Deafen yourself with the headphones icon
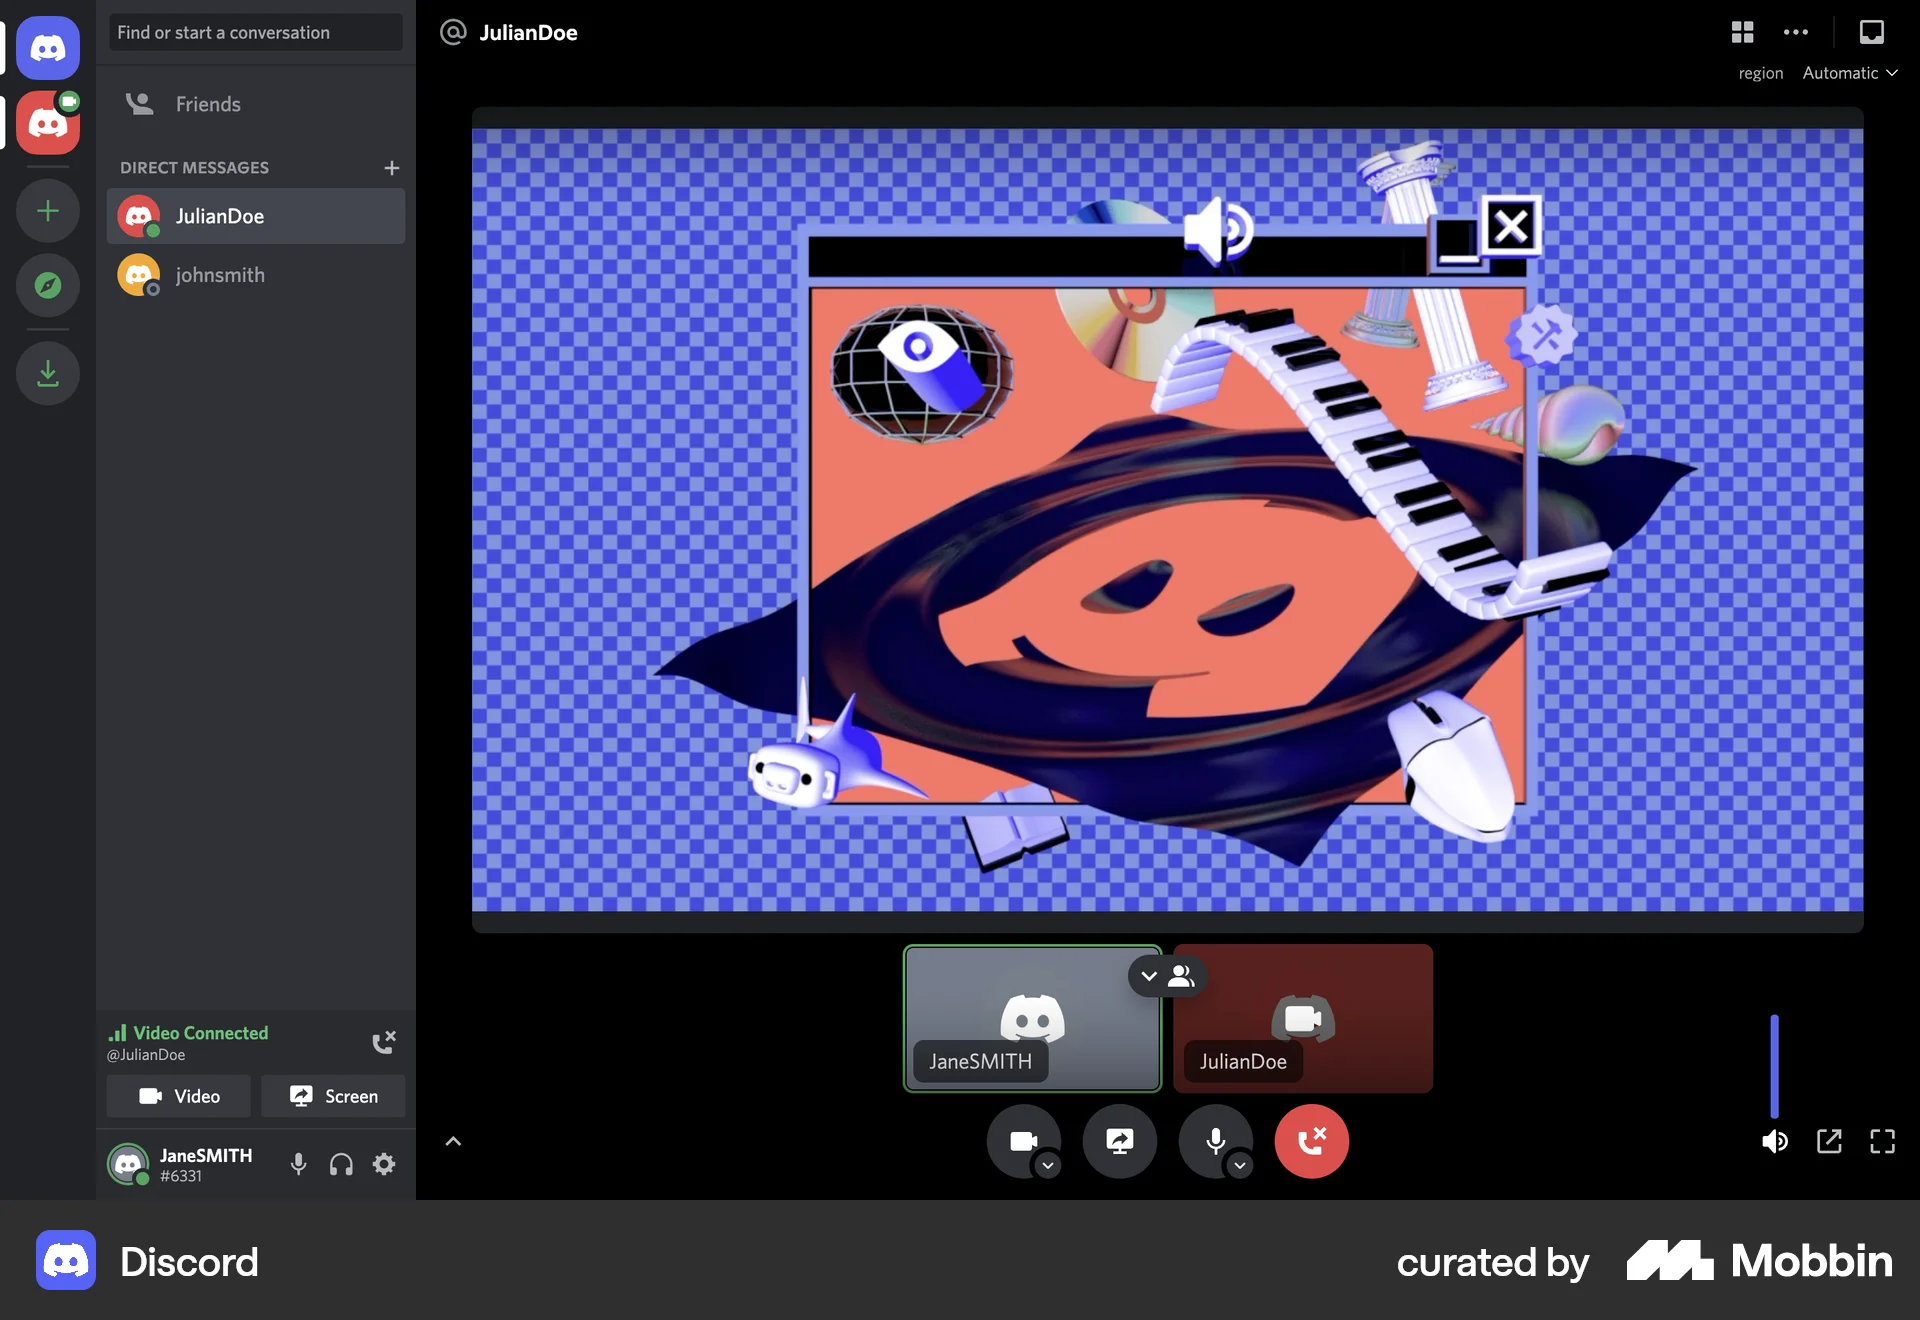 click(340, 1164)
